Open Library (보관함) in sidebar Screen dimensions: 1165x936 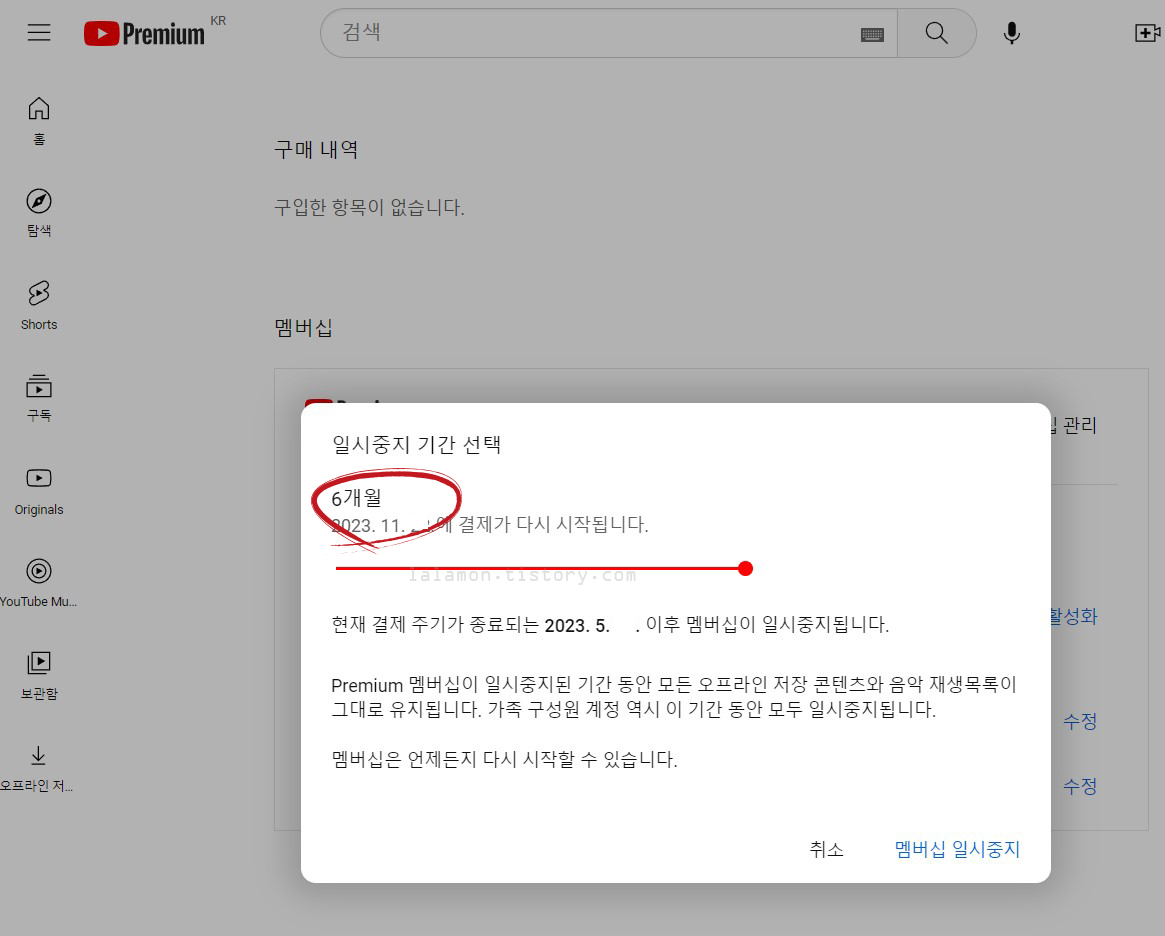(x=39, y=675)
